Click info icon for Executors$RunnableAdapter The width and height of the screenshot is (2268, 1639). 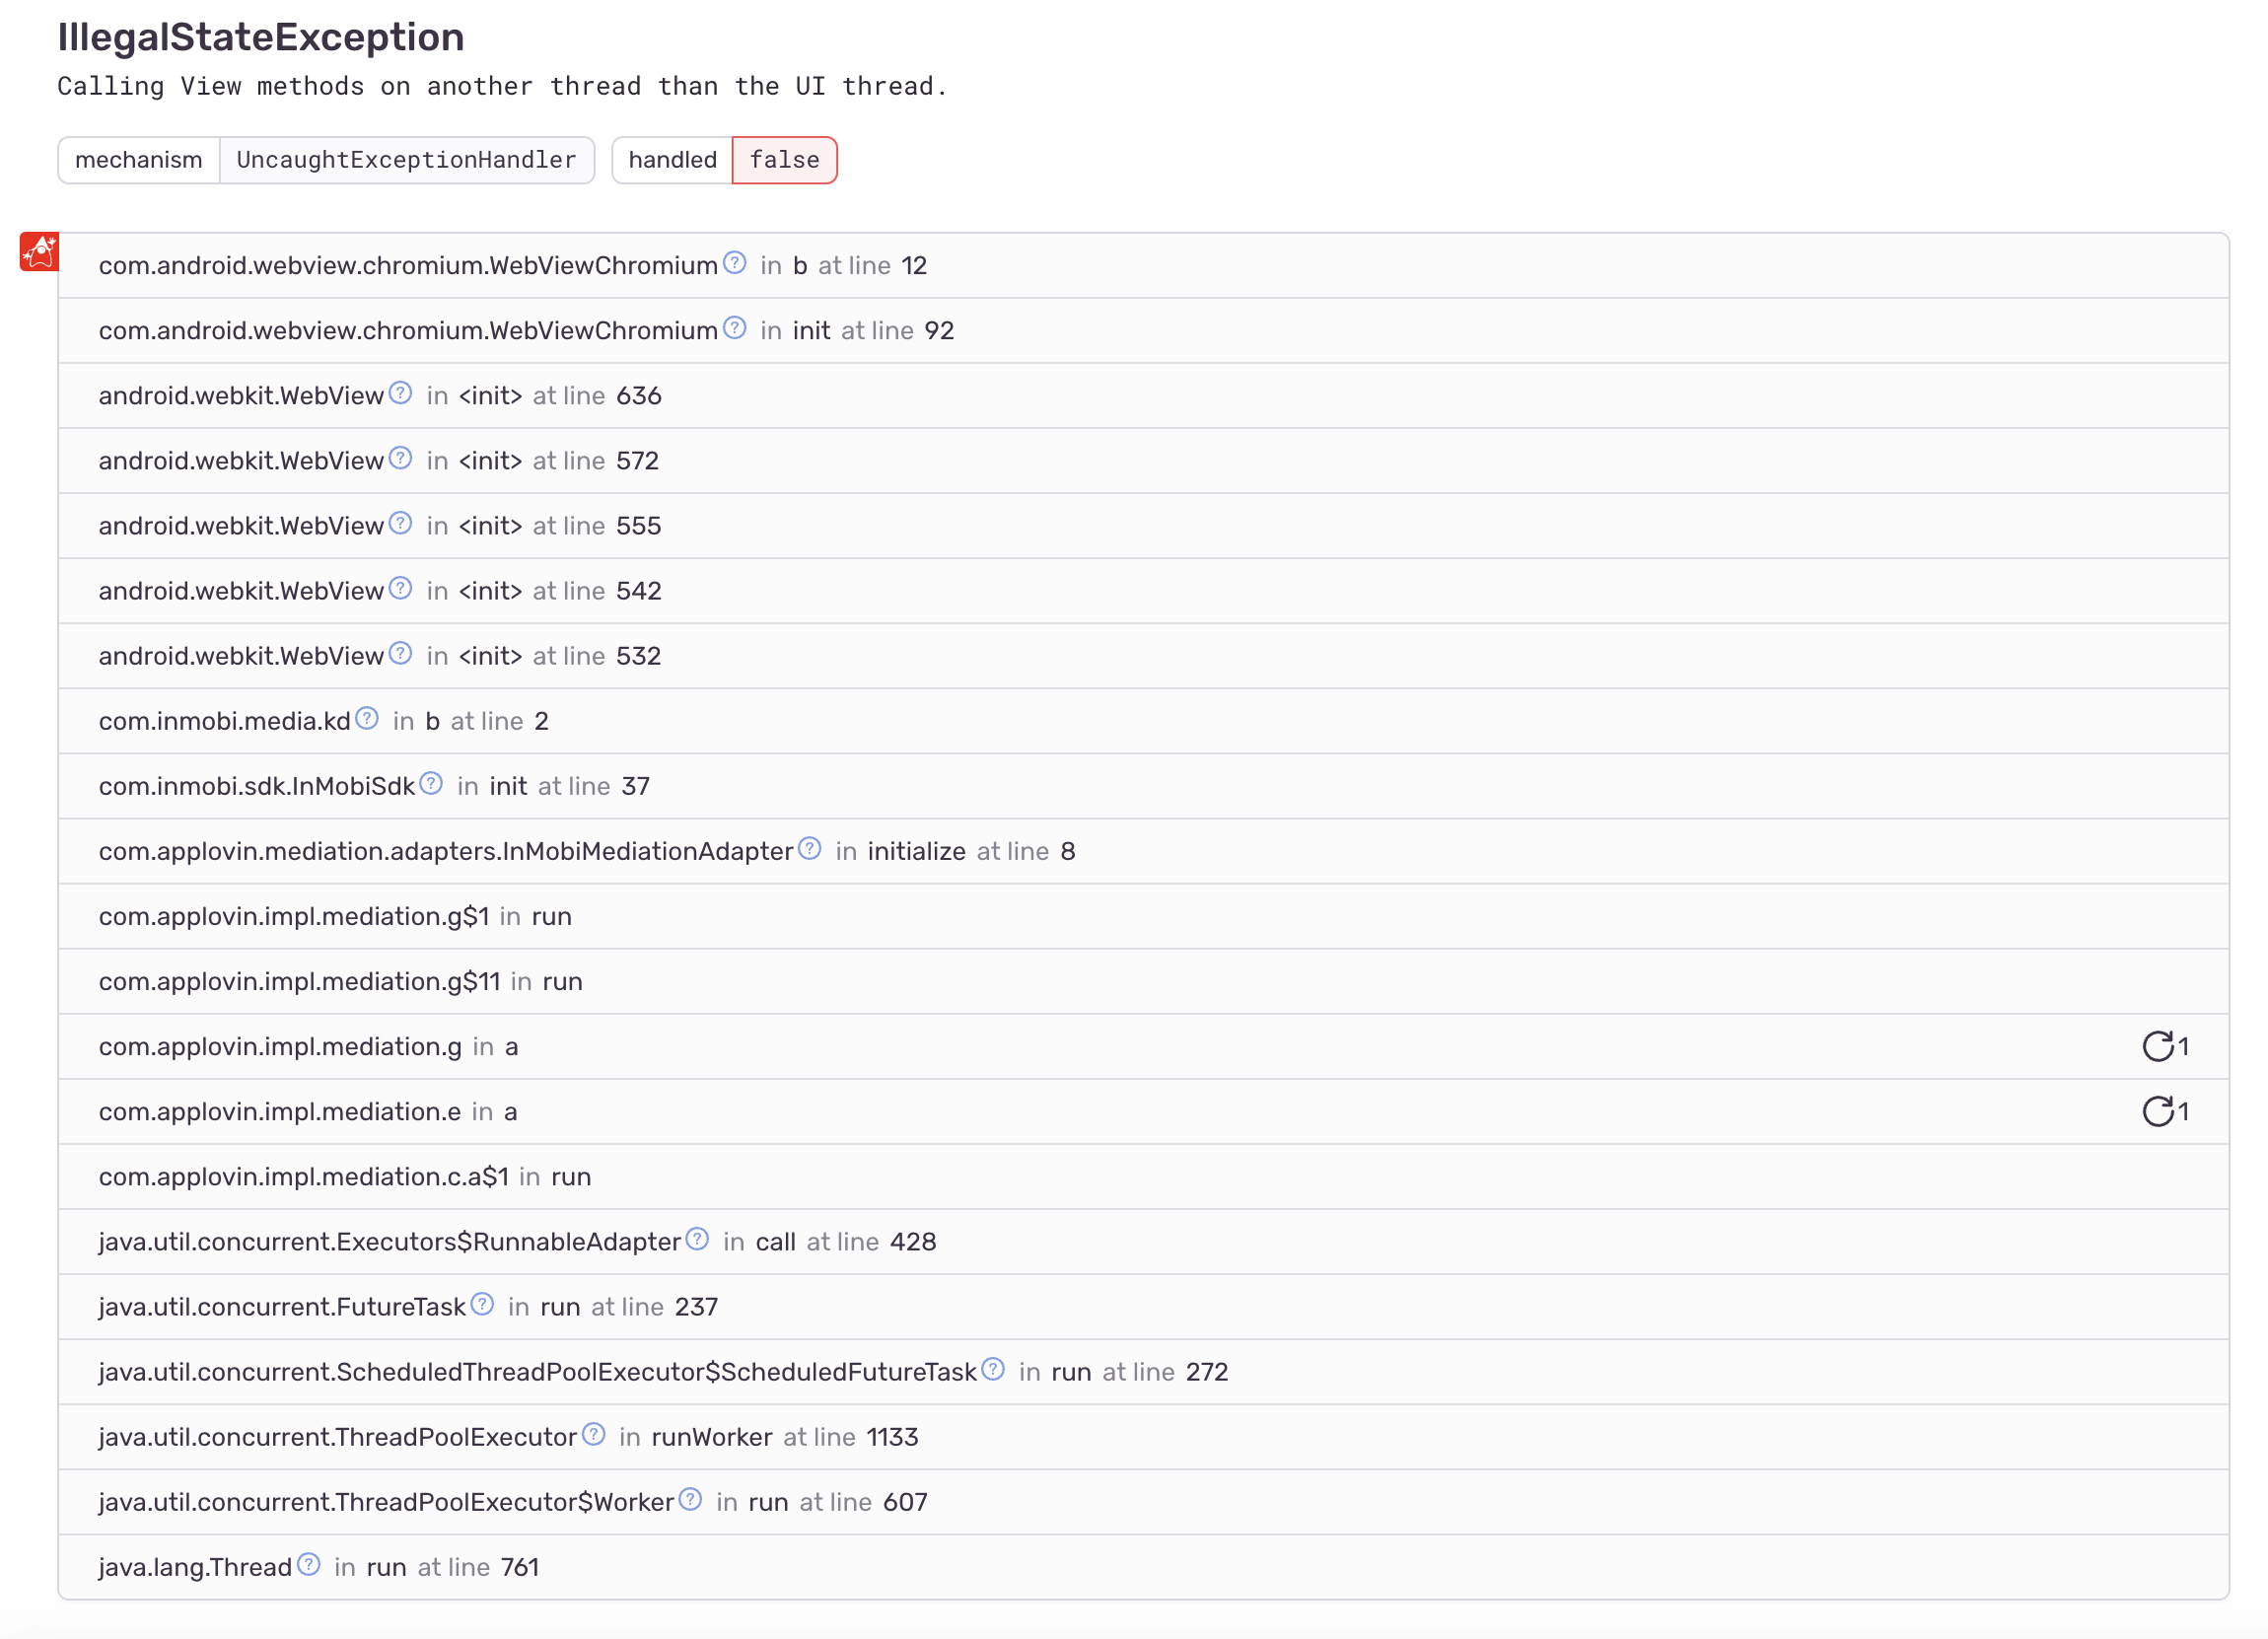click(x=697, y=1239)
